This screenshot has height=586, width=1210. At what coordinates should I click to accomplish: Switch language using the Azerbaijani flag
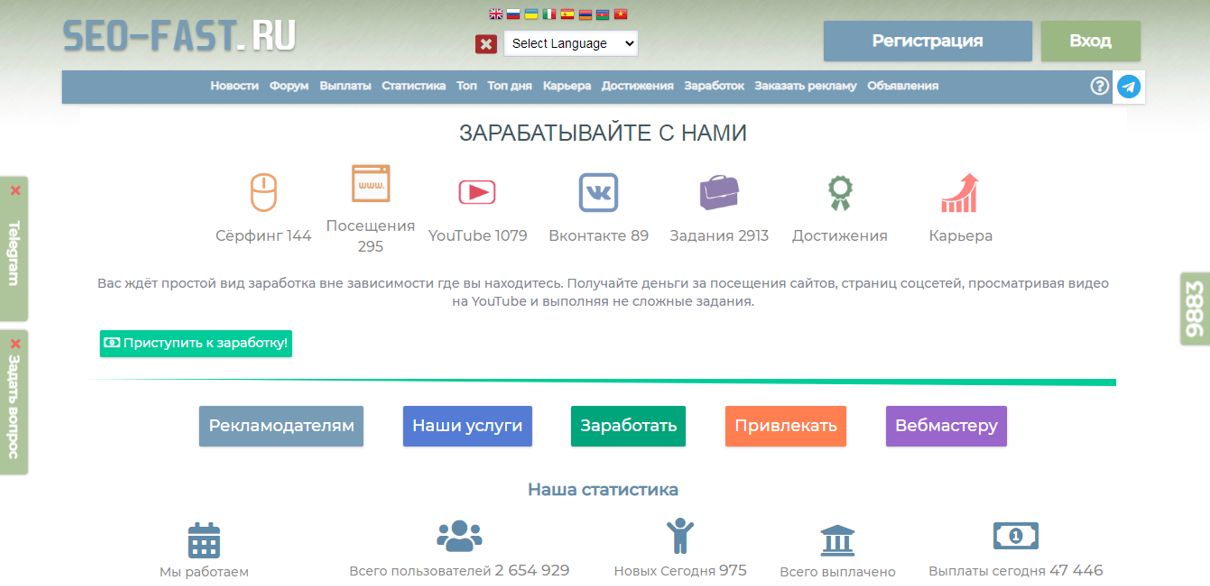[602, 14]
